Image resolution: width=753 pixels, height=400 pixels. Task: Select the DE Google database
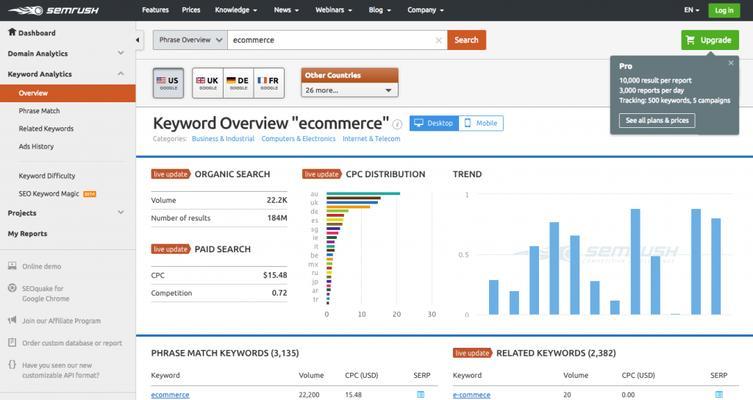tap(238, 83)
